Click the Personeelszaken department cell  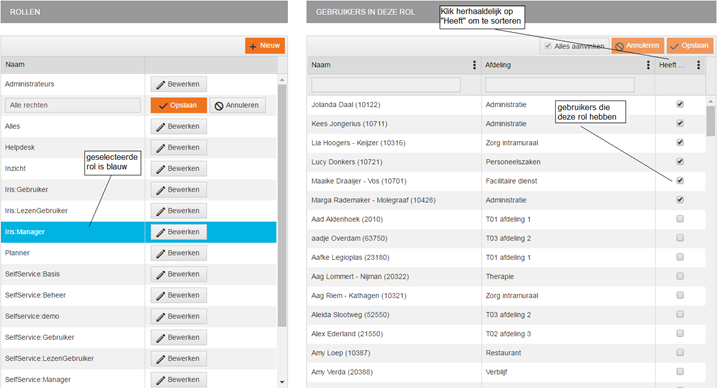[x=568, y=162]
